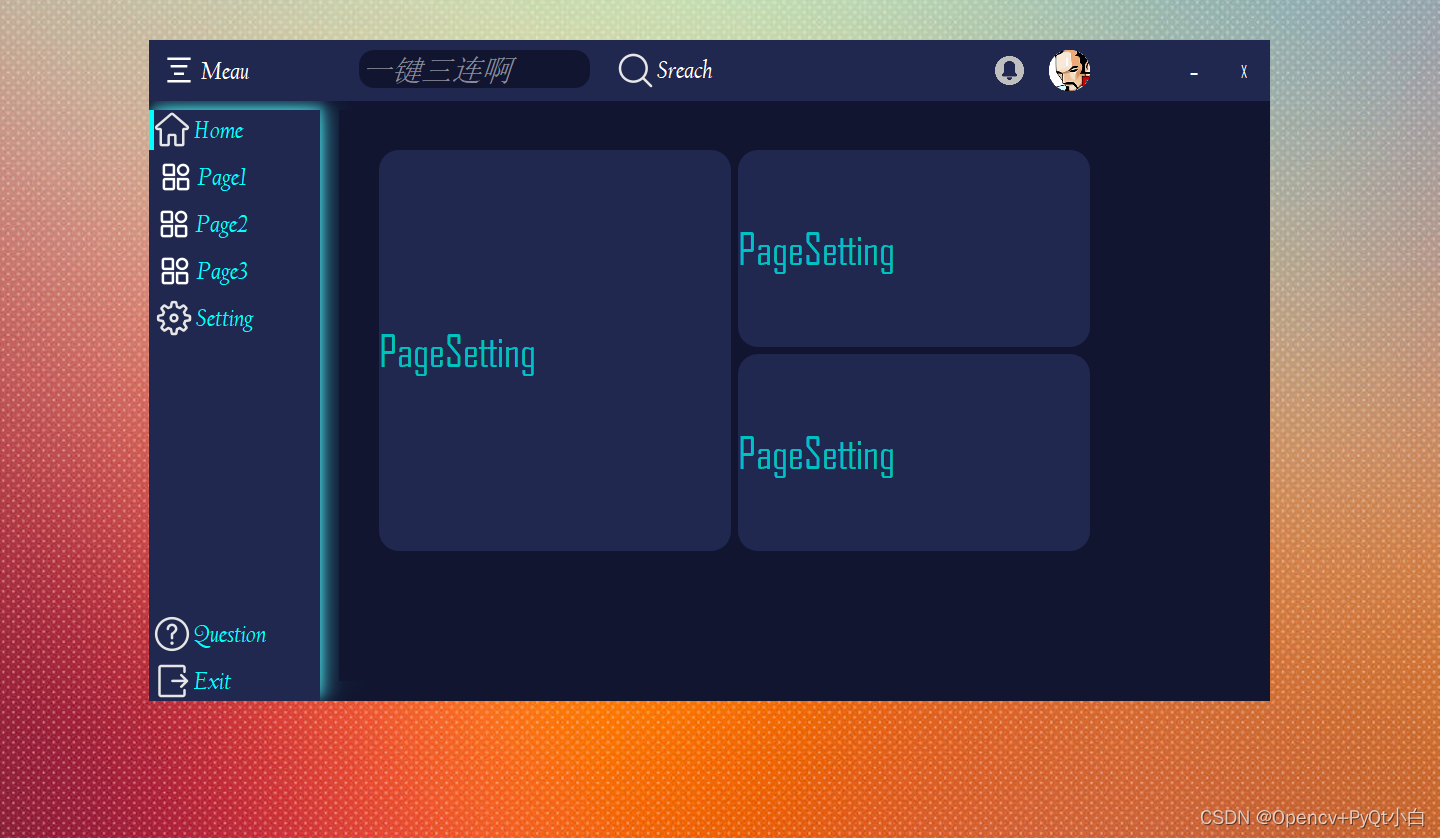
Task: Open the user avatar profile picture
Action: pos(1069,71)
